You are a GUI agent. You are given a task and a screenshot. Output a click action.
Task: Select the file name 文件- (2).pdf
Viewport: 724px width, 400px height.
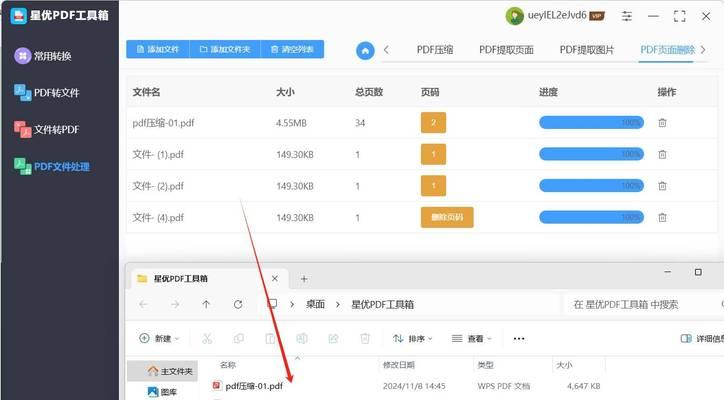point(158,186)
